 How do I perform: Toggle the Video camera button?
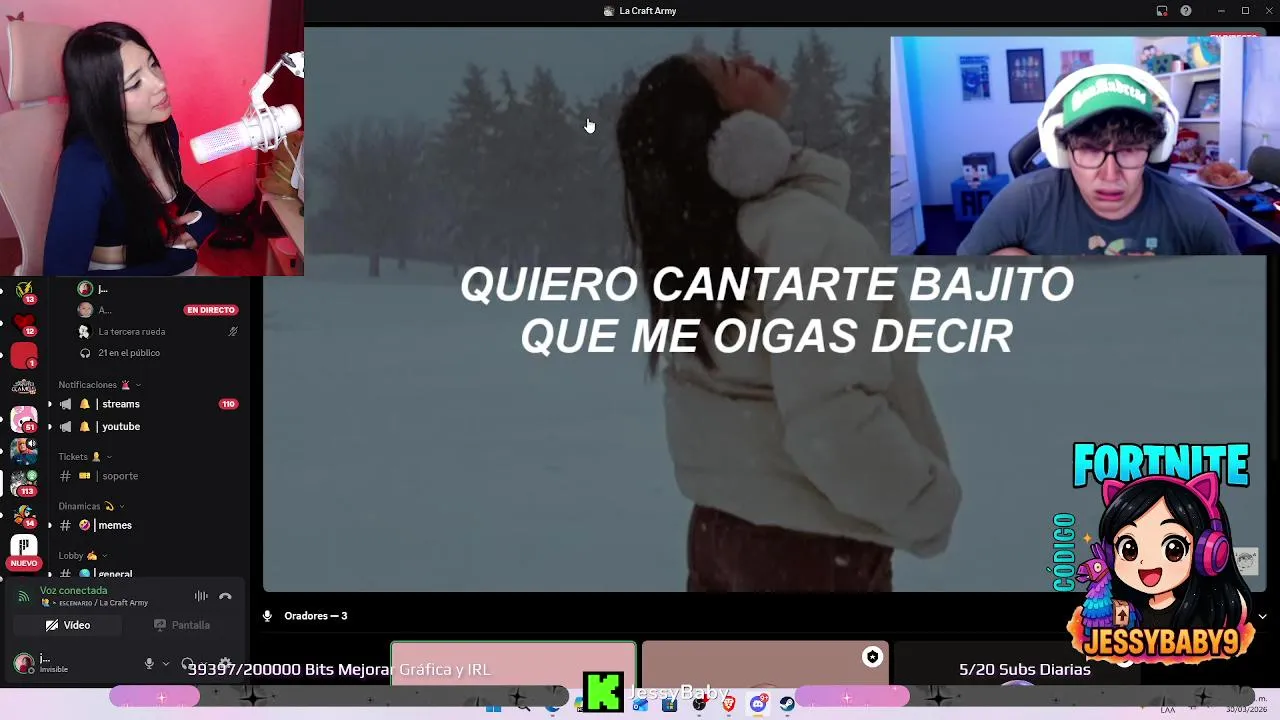(68, 625)
